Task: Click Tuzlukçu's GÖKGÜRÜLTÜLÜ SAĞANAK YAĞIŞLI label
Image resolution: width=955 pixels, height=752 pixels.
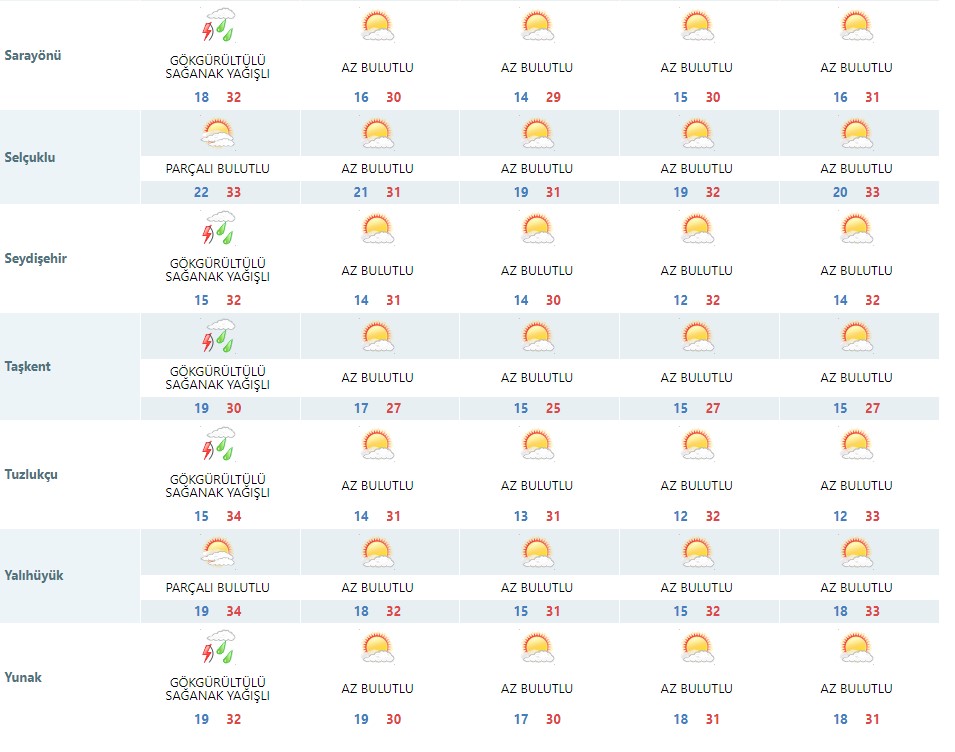Action: coord(217,486)
